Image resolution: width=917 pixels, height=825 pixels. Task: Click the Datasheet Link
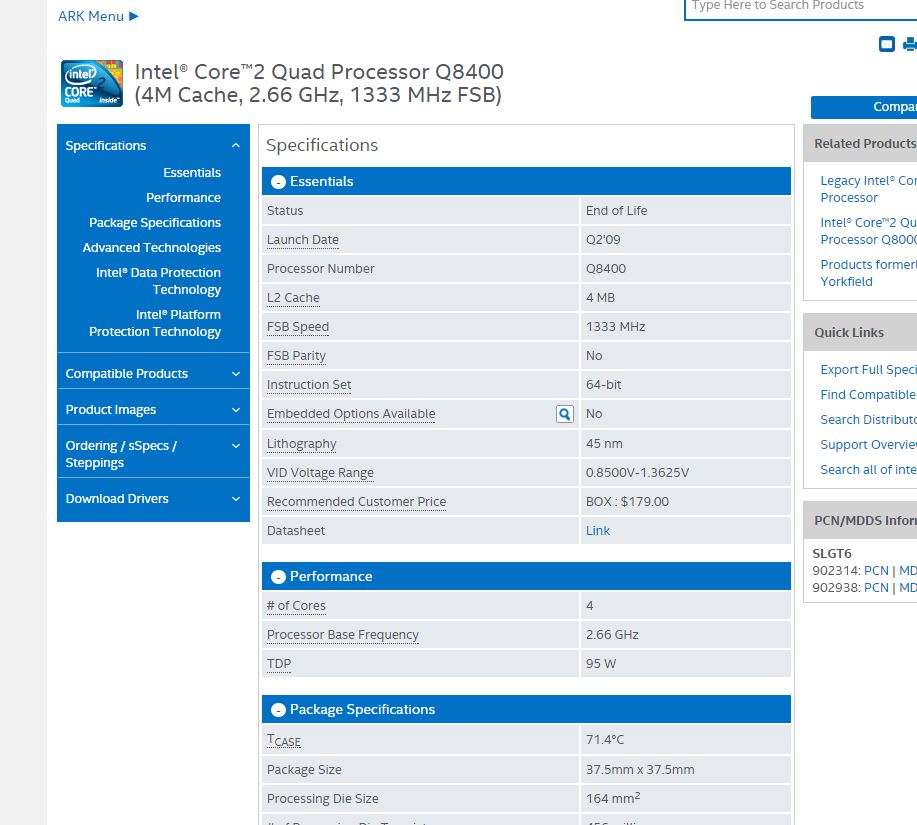pos(598,530)
